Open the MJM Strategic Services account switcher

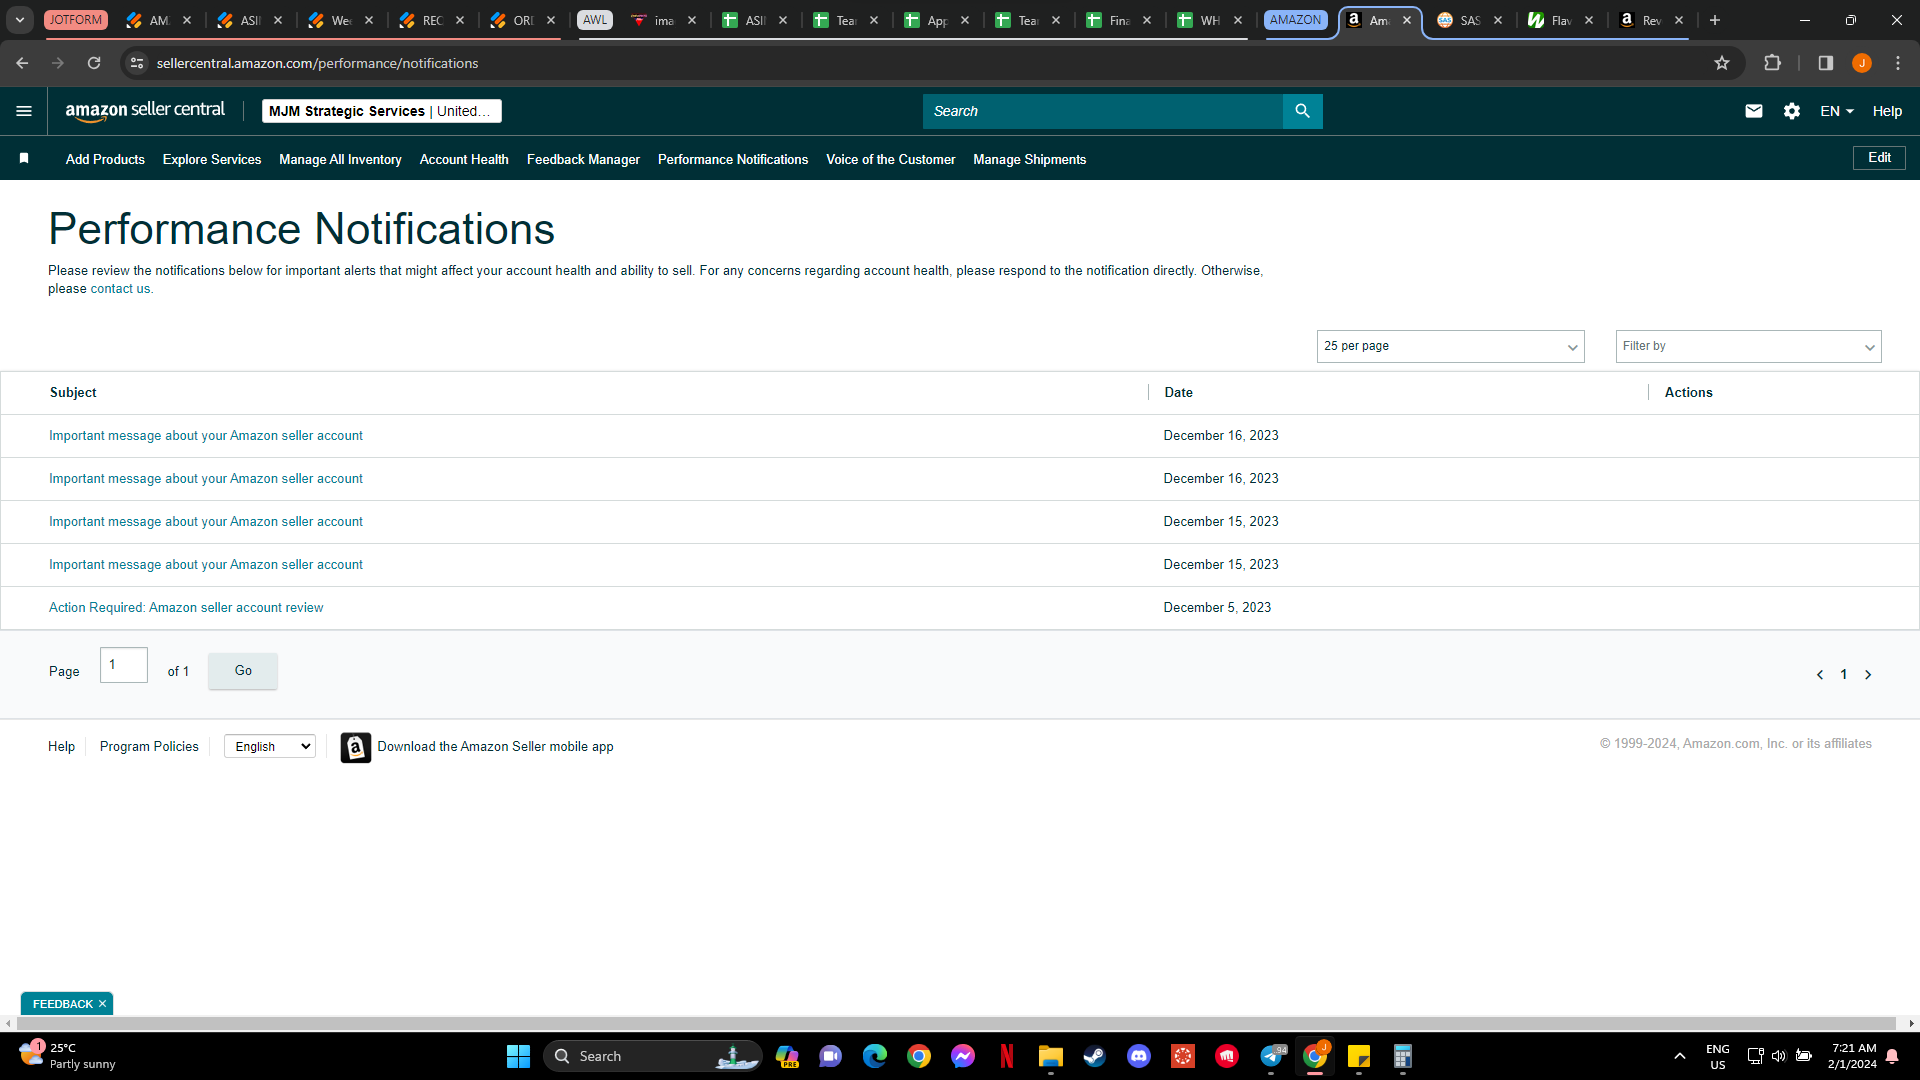pyautogui.click(x=382, y=111)
